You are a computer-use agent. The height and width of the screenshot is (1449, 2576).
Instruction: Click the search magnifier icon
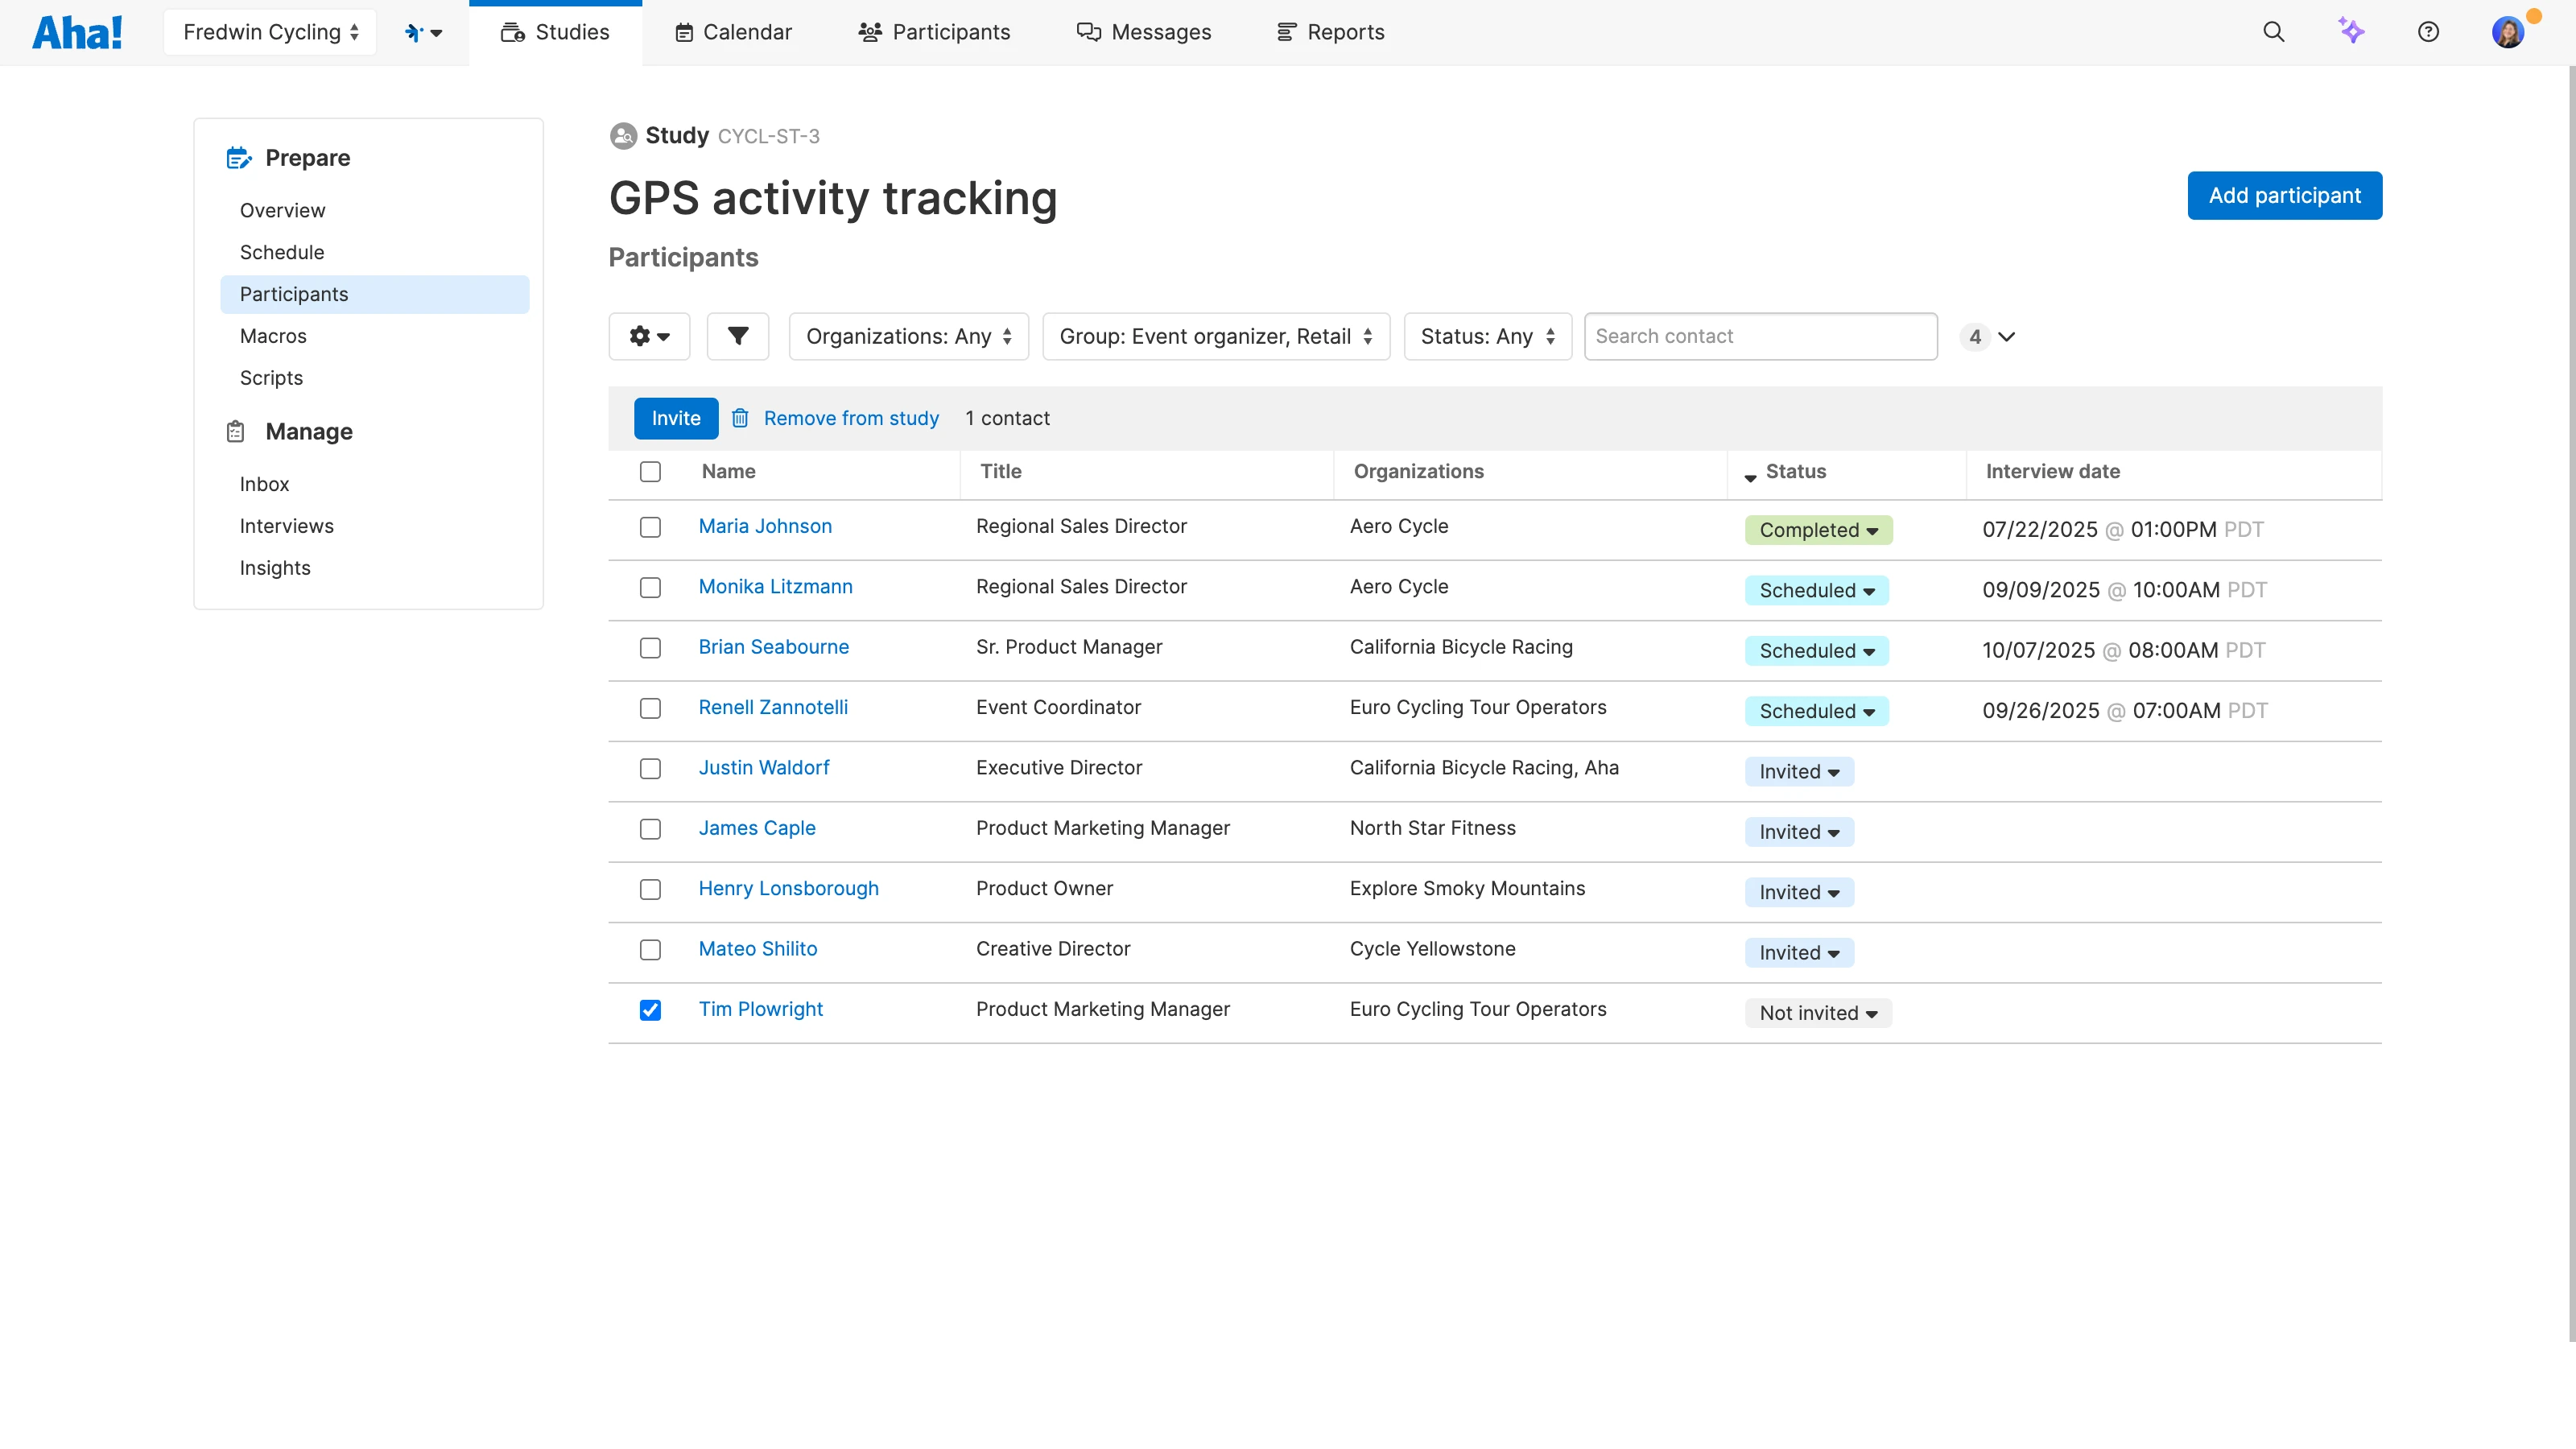coord(2273,32)
